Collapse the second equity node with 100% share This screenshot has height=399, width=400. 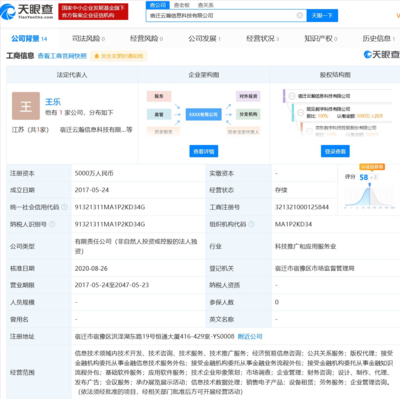tap(300, 112)
